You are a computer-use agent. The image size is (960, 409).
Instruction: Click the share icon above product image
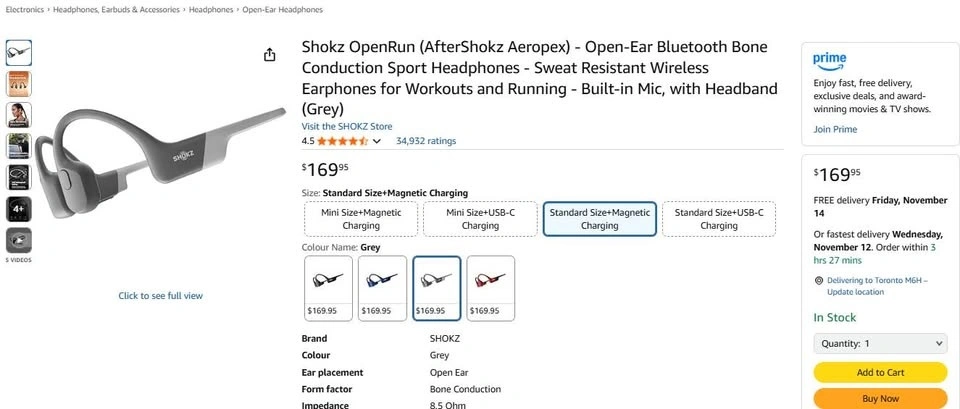pyautogui.click(x=269, y=55)
